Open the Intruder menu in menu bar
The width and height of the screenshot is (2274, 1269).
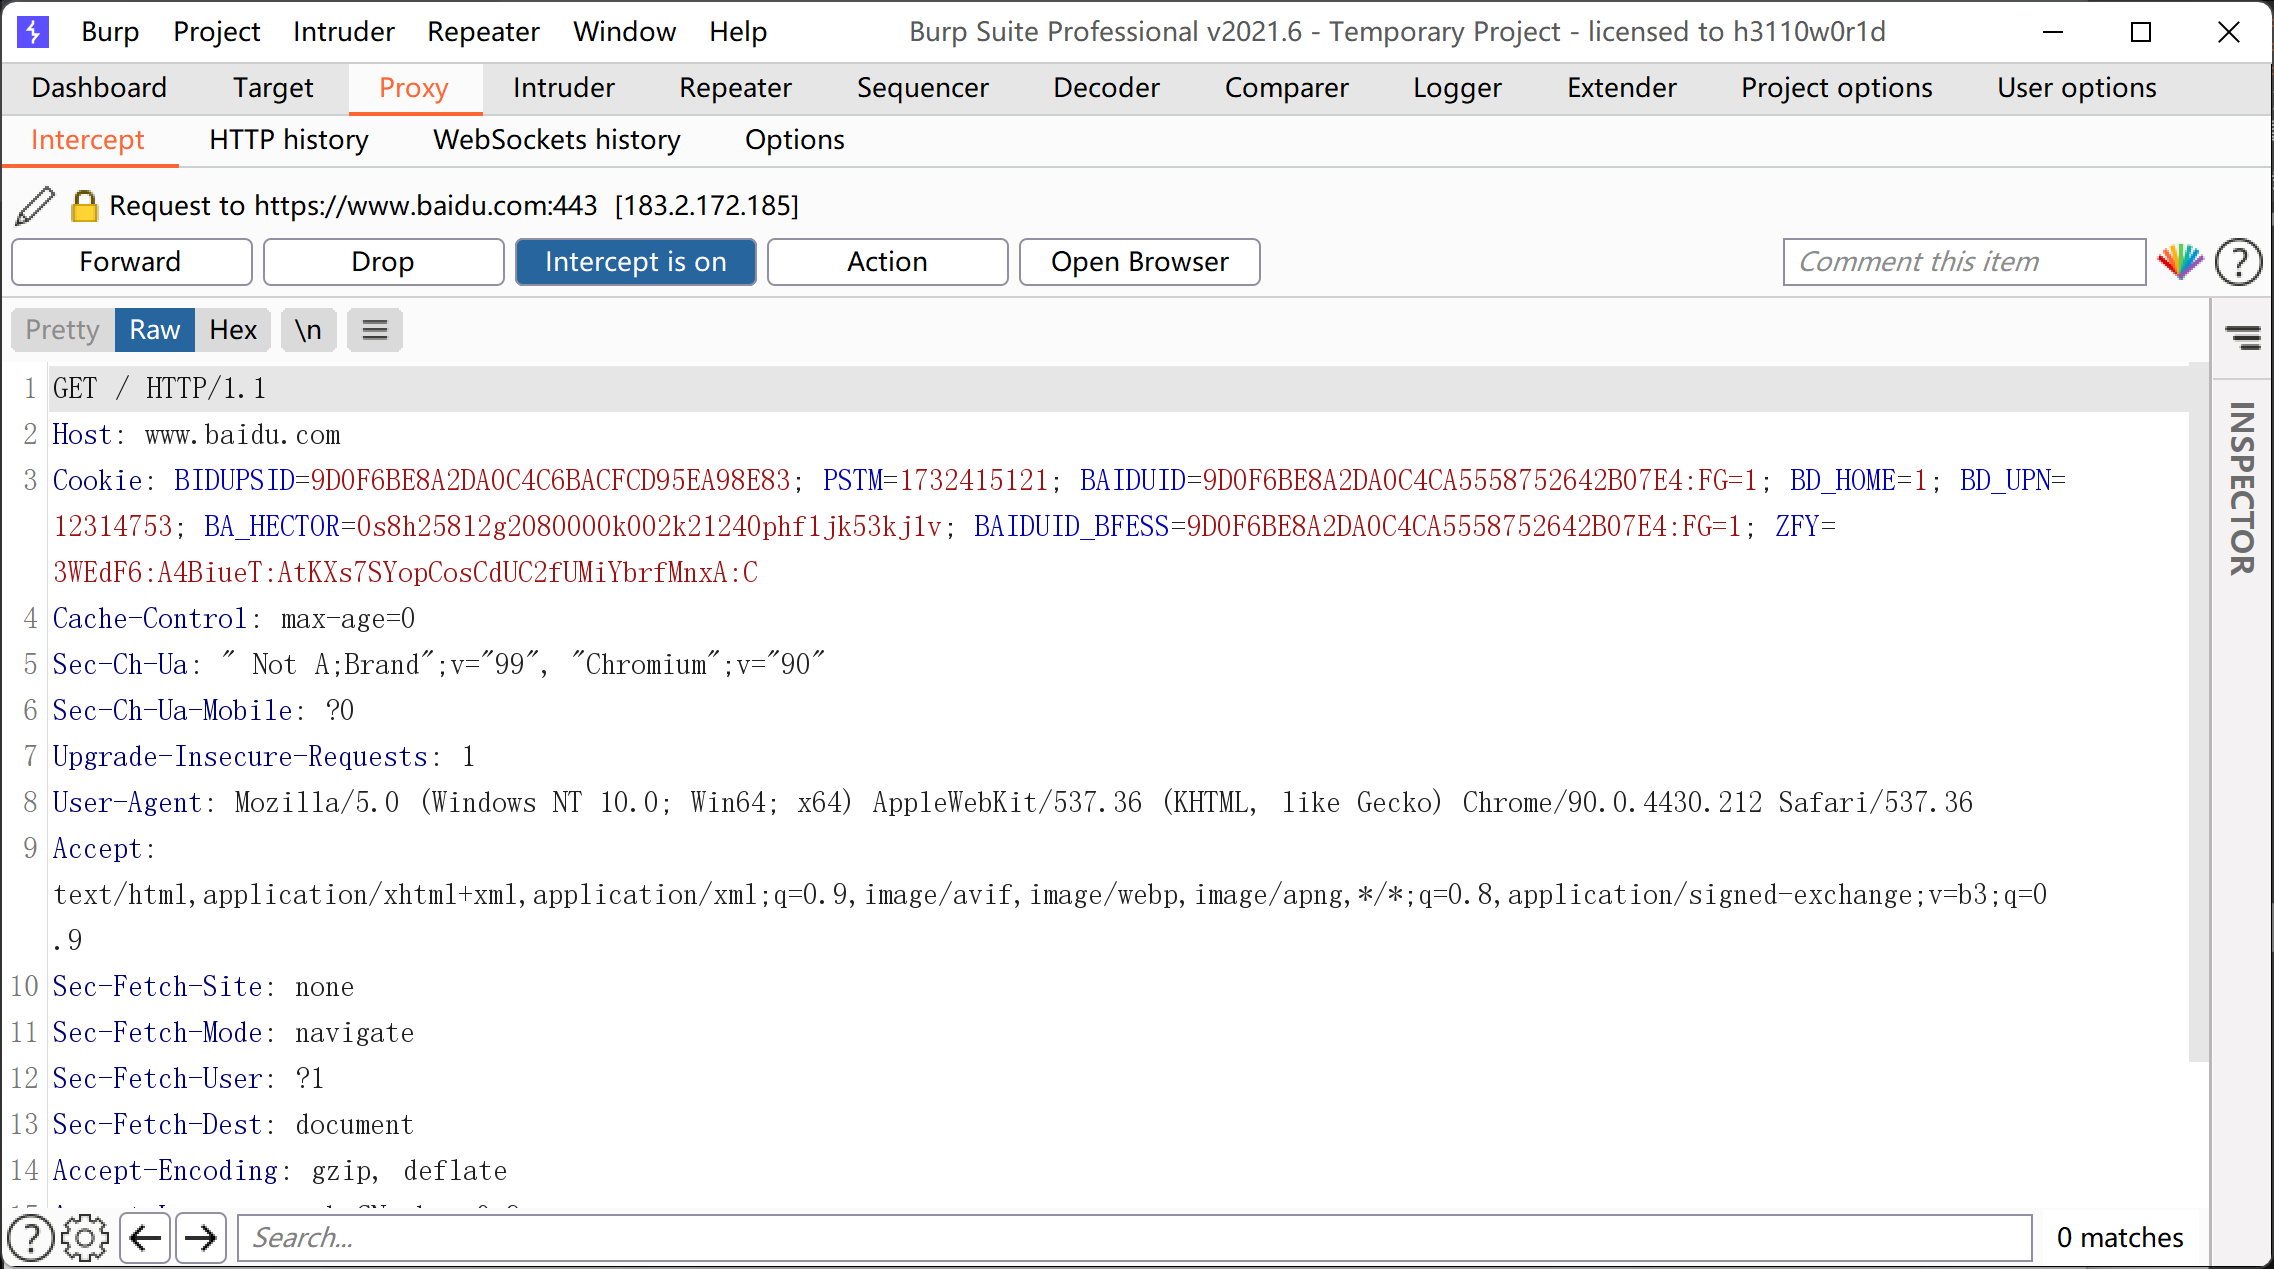point(344,32)
